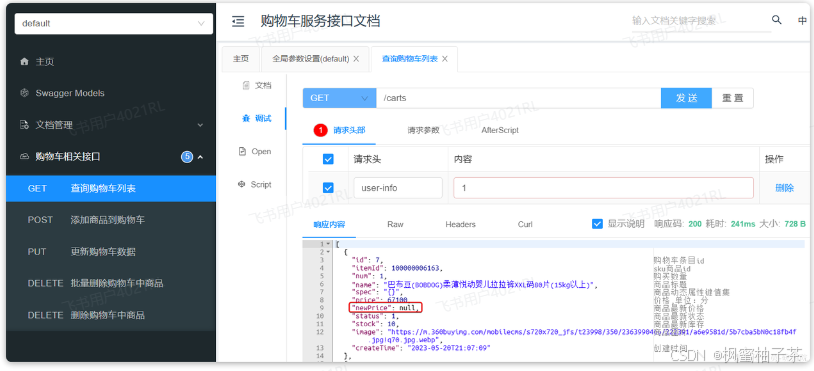
Task: Select GET 查询购物车列表 in sidebar
Action: click(x=111, y=188)
